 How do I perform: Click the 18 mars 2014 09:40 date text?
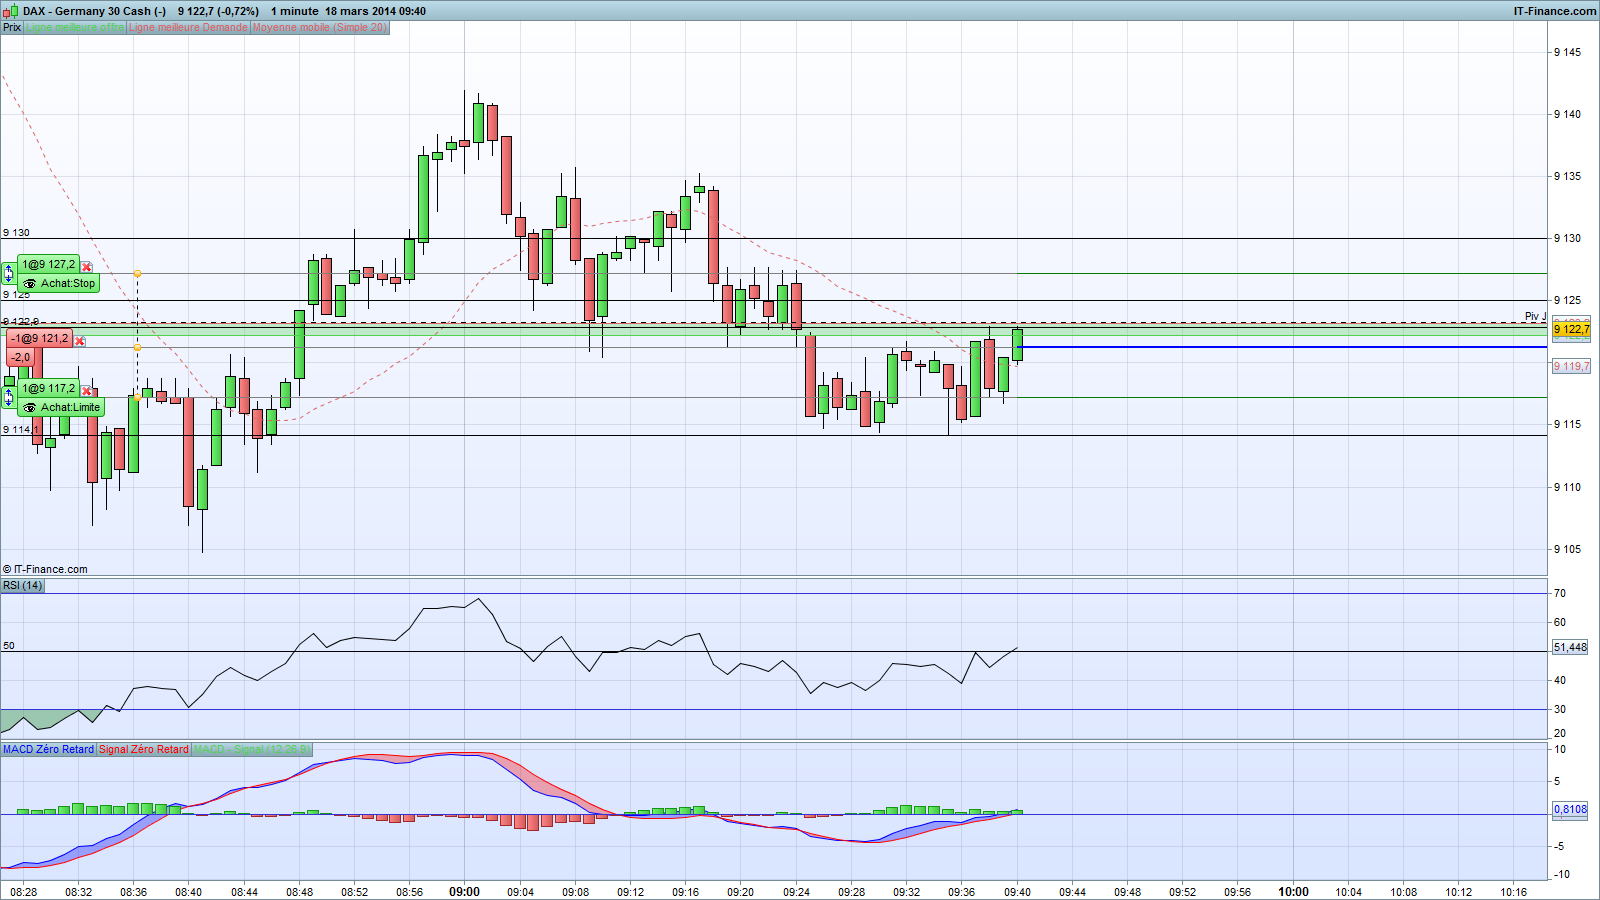(x=375, y=11)
